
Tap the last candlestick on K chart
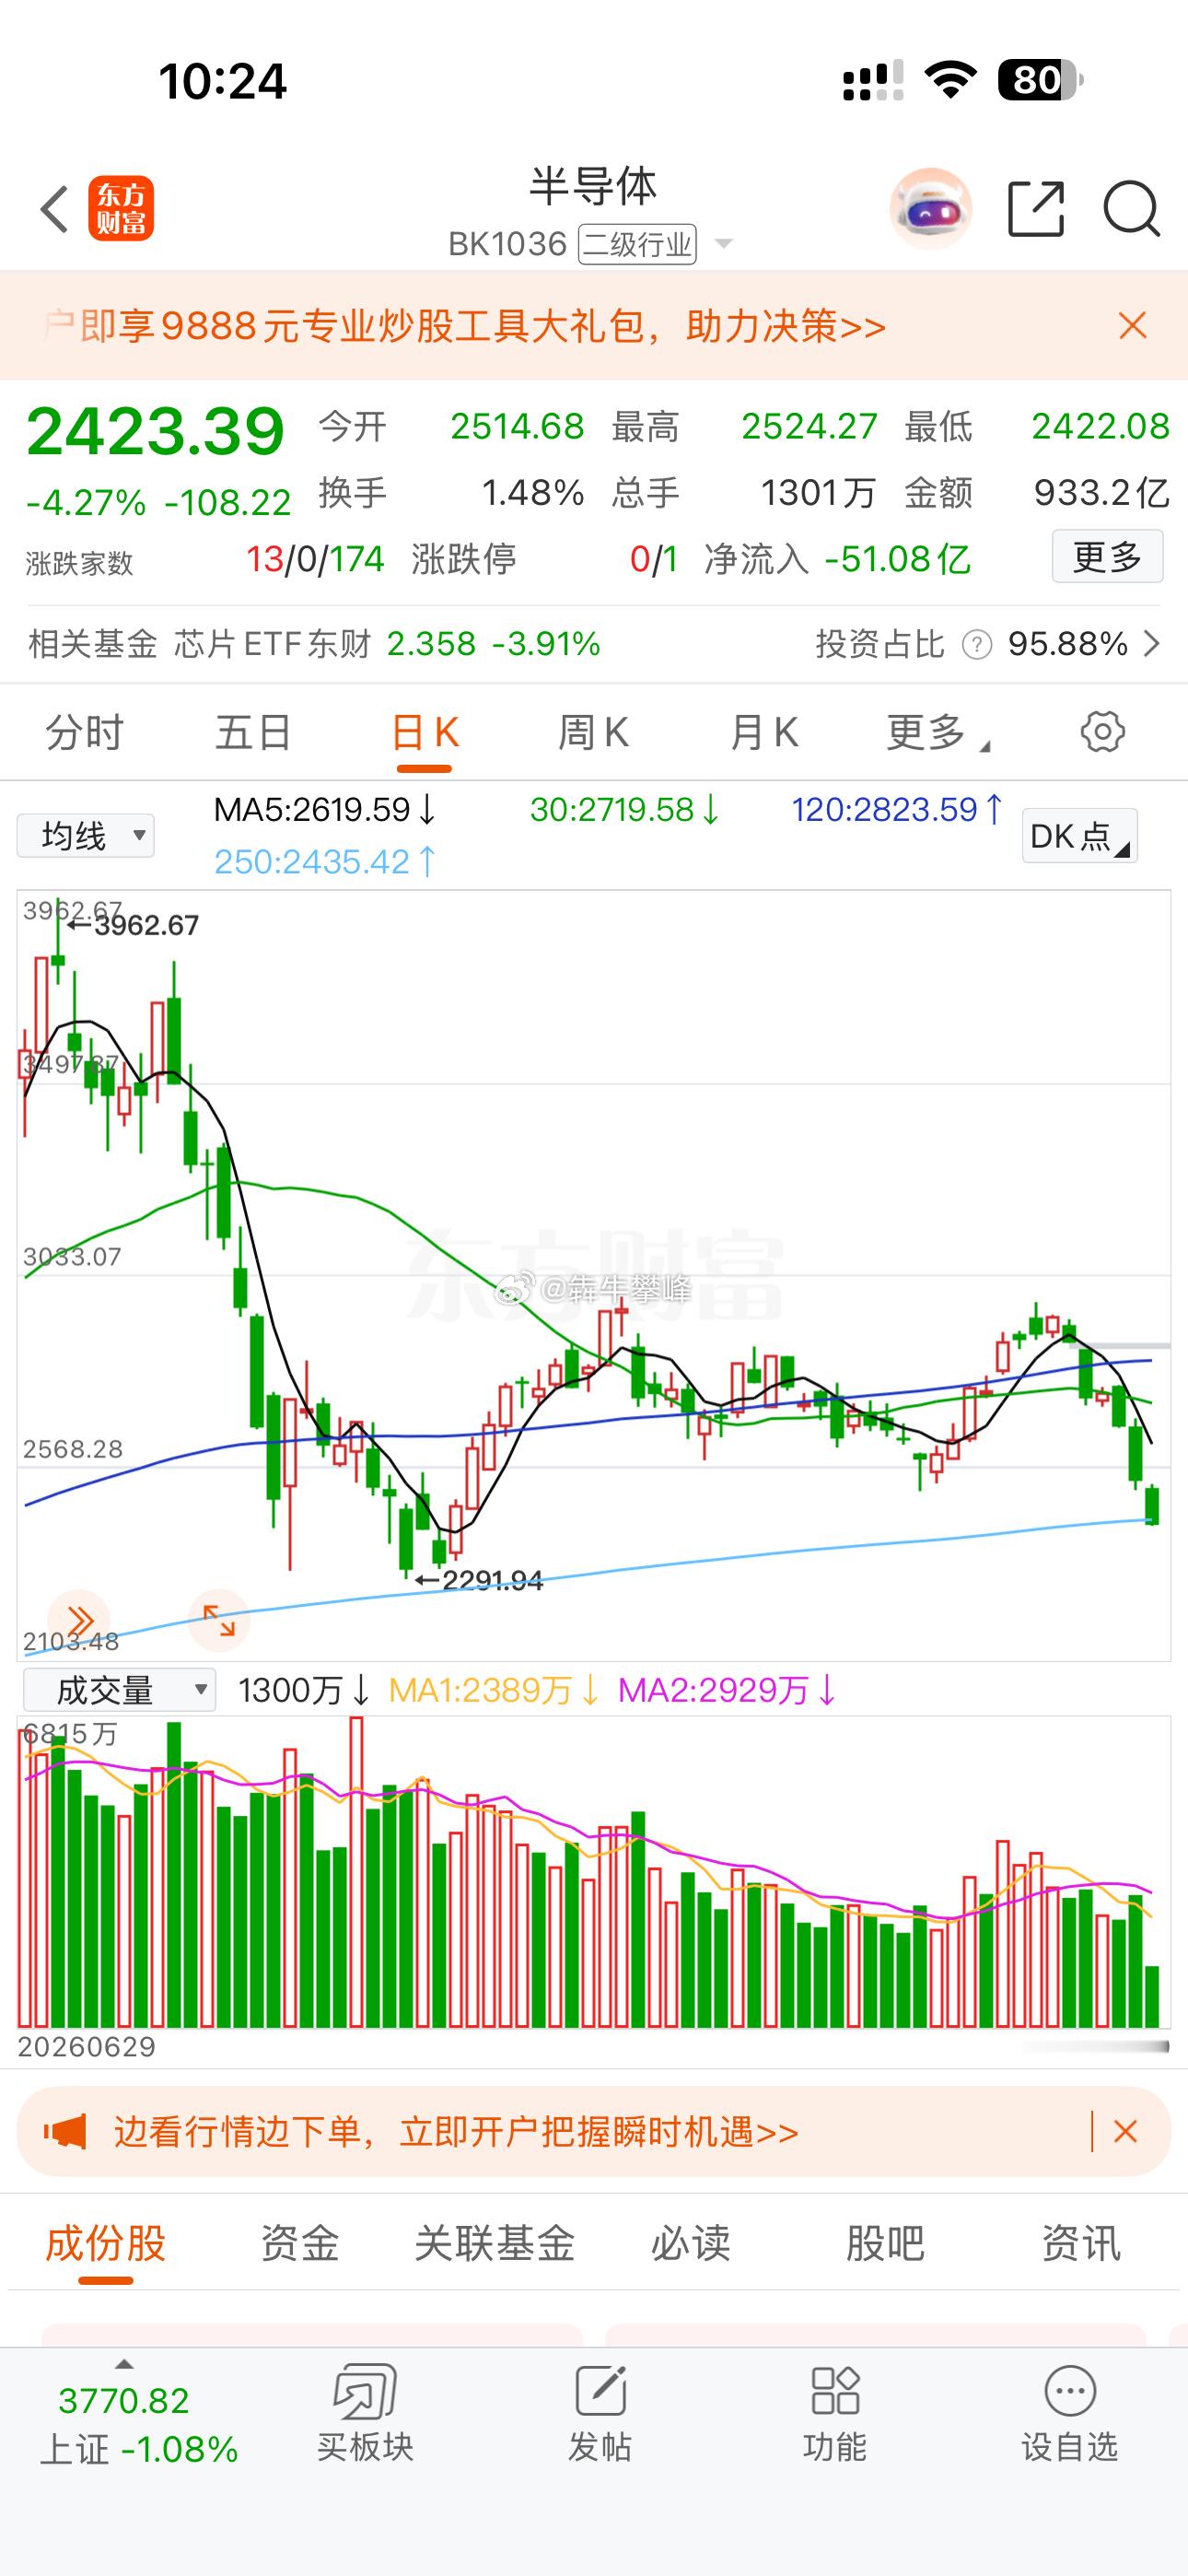1152,1505
